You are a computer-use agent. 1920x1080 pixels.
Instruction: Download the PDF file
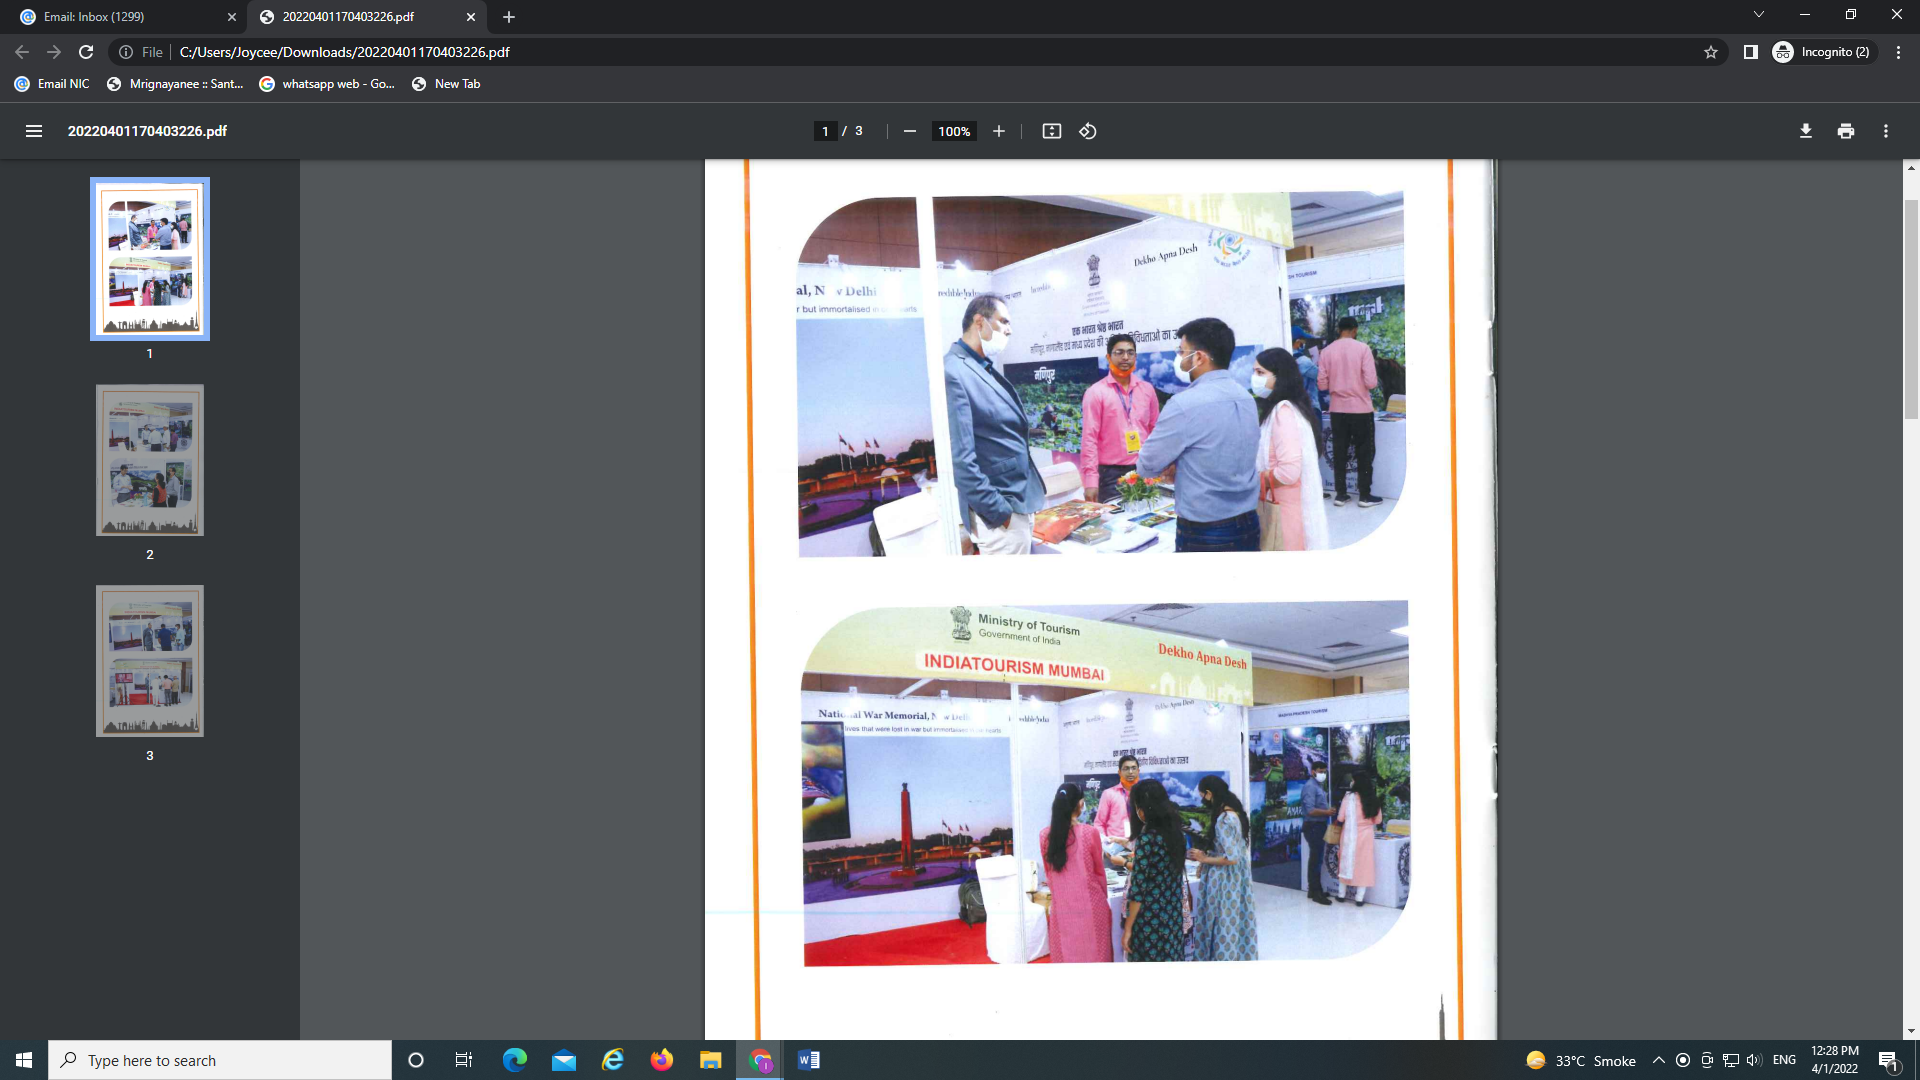(x=1806, y=131)
